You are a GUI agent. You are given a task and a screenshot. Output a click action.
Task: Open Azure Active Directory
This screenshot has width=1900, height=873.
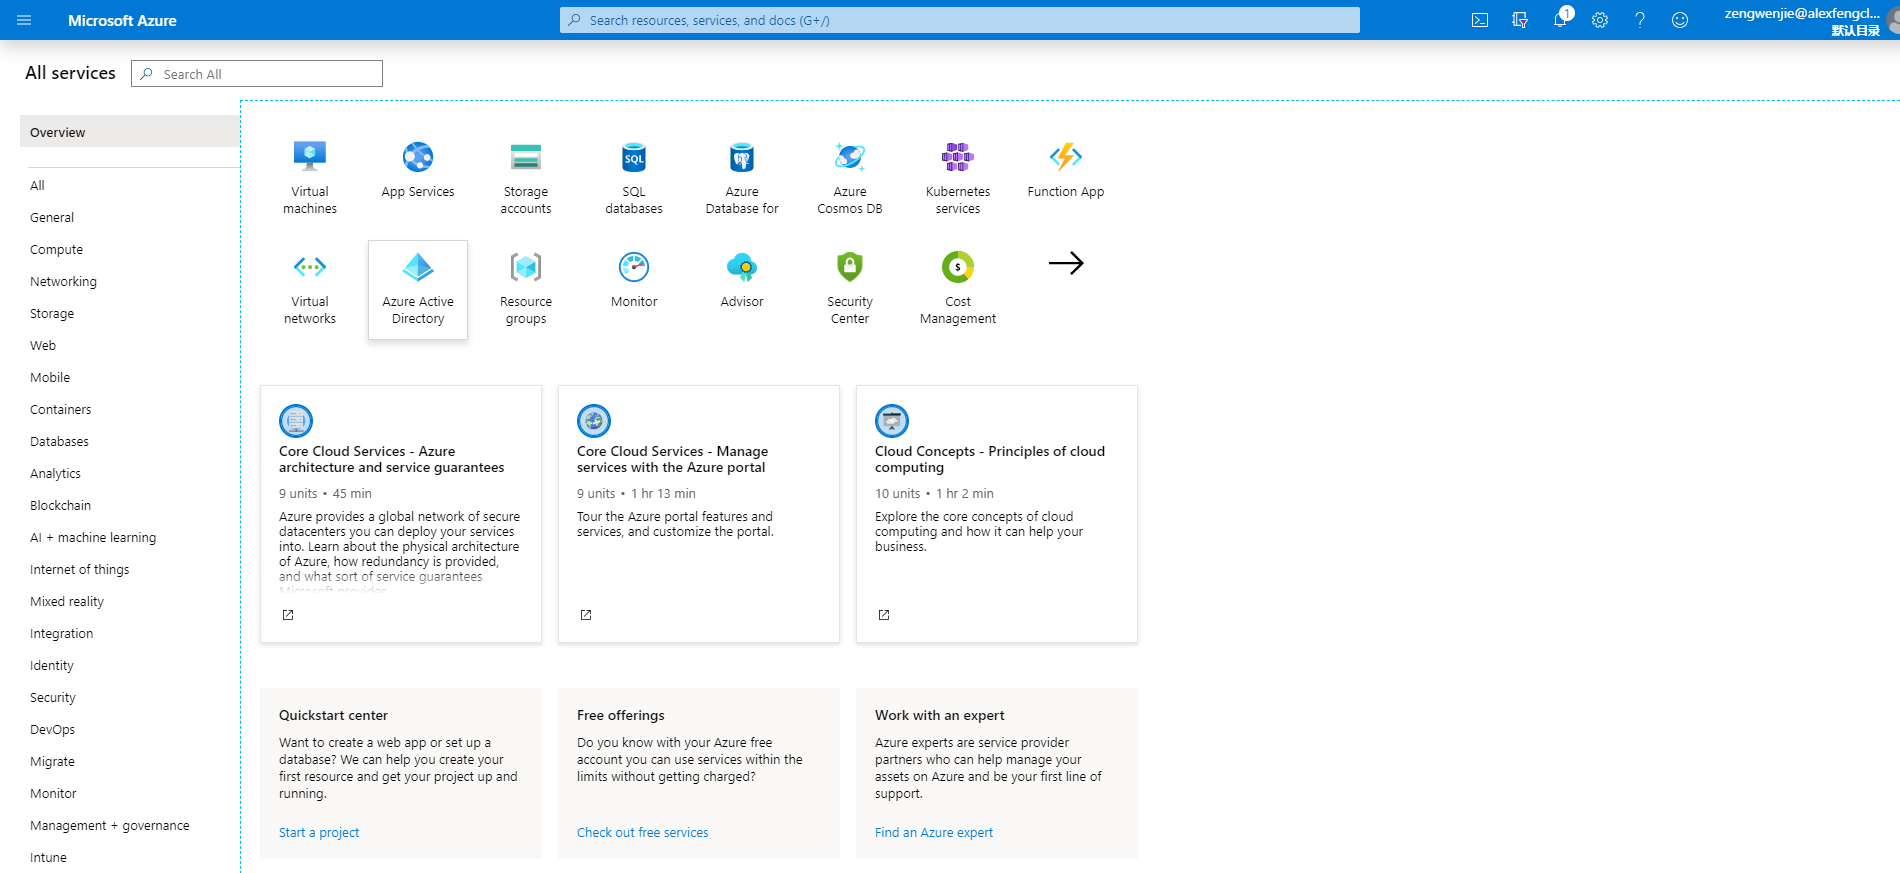[418, 289]
